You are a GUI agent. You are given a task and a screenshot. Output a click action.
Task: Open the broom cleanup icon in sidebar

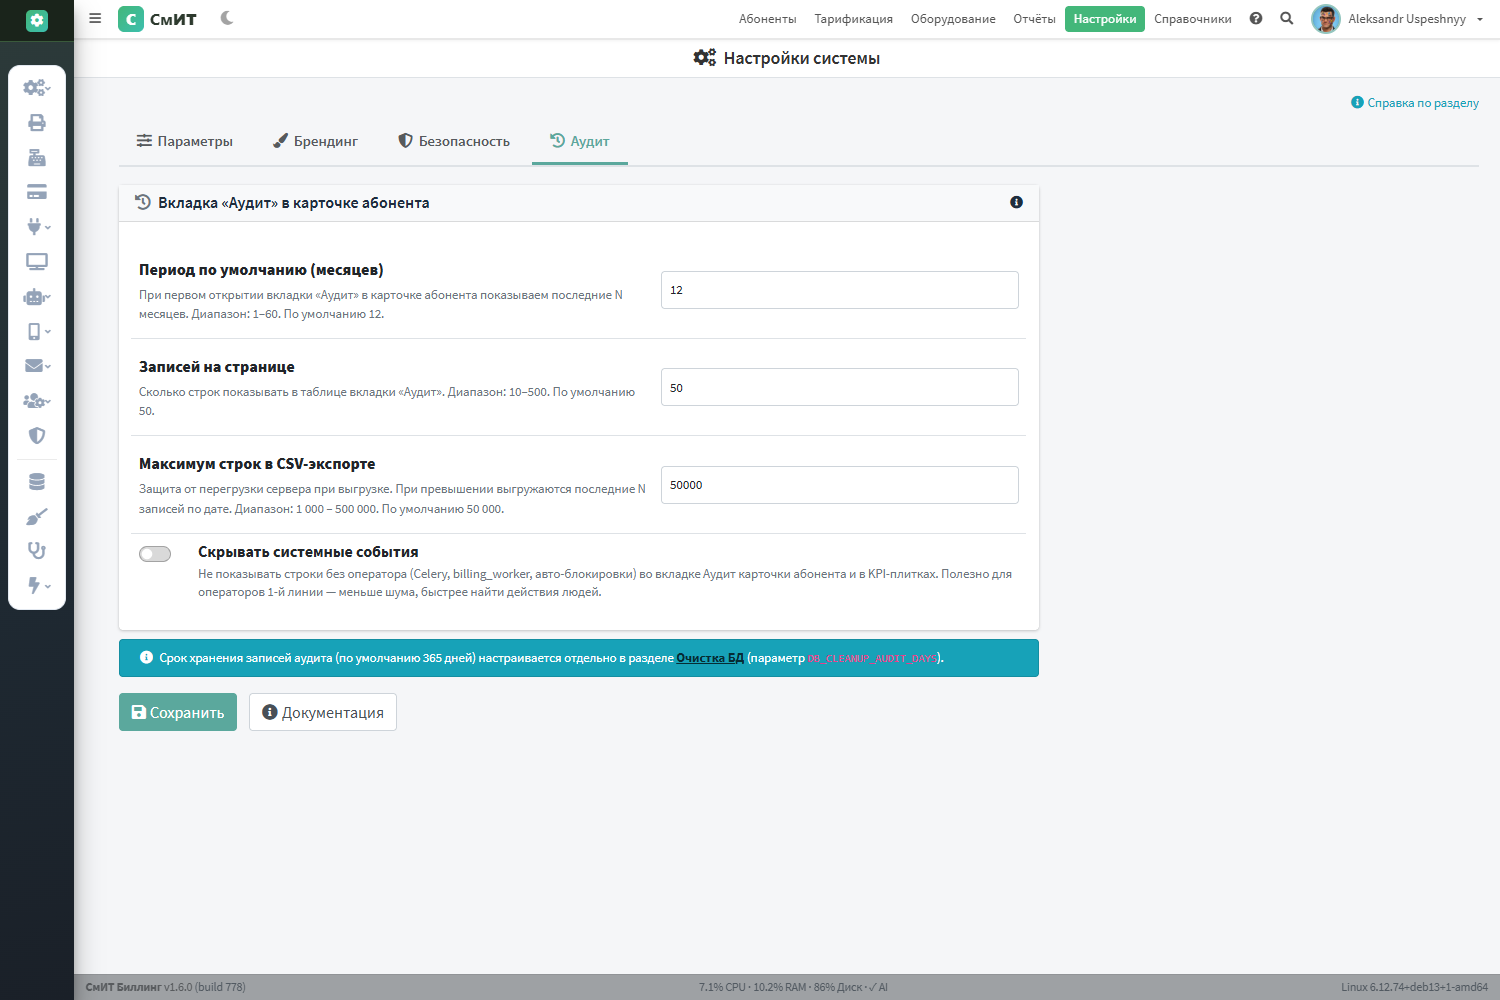coord(37,516)
